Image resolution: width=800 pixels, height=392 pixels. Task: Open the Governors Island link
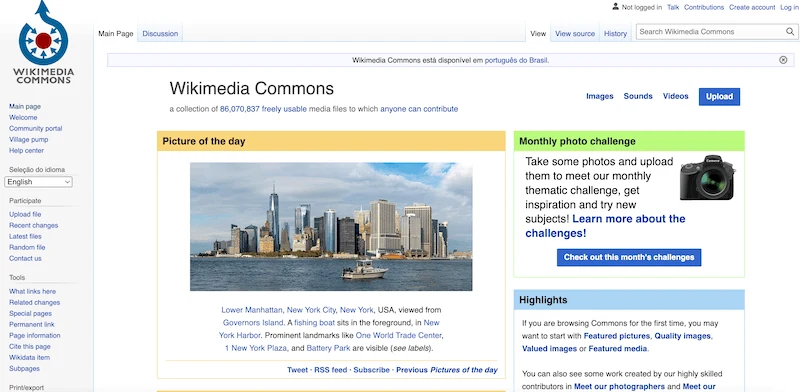click(x=253, y=323)
